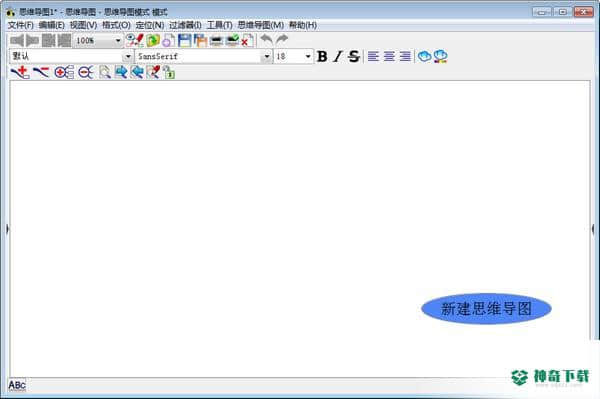Click the blue cloud icon
This screenshot has width=600, height=399.
pos(424,56)
